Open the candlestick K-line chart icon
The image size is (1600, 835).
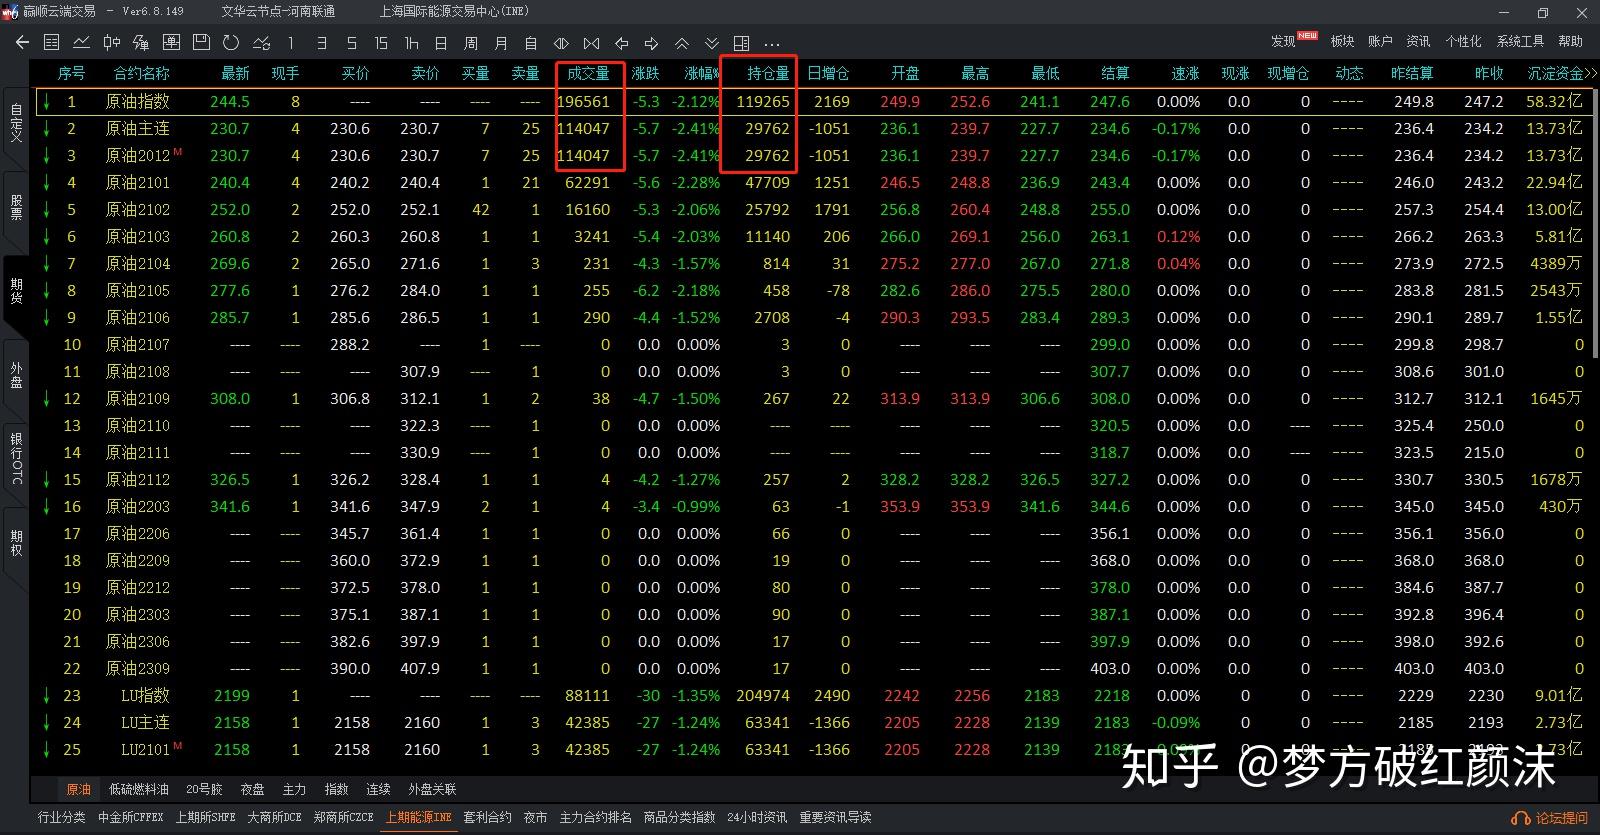point(112,43)
